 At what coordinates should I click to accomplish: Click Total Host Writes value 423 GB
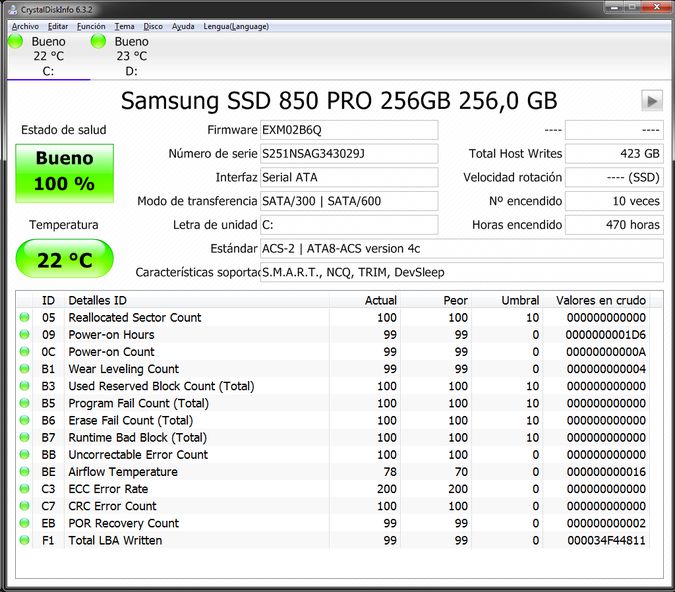[614, 154]
